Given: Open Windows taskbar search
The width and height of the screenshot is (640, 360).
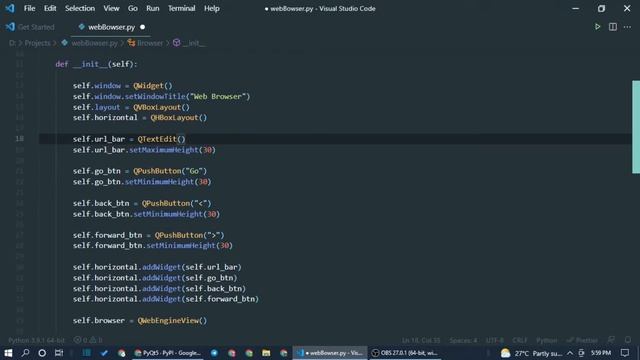Looking at the screenshot, I should coord(25,353).
